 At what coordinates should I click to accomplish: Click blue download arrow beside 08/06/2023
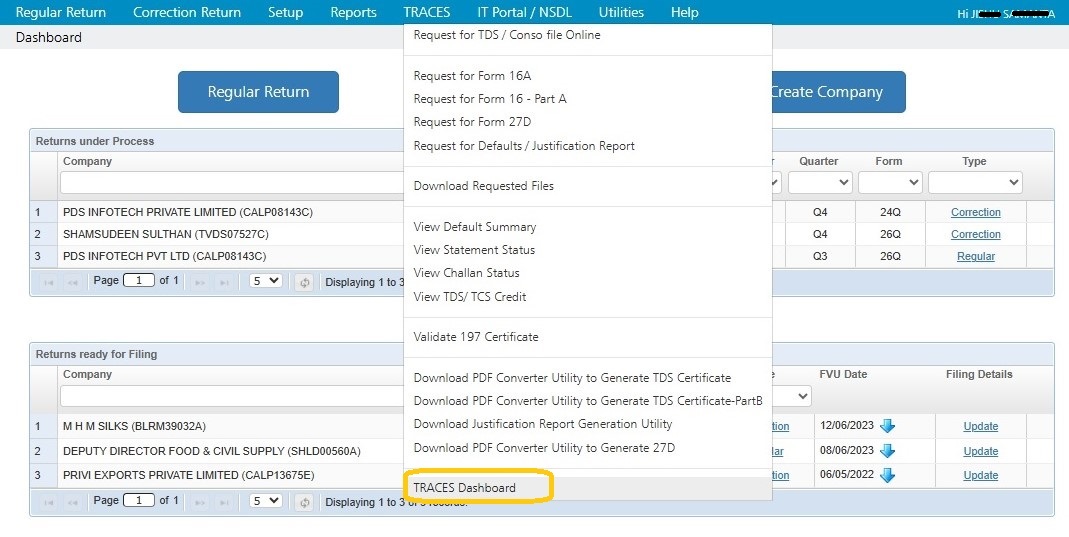(x=886, y=451)
